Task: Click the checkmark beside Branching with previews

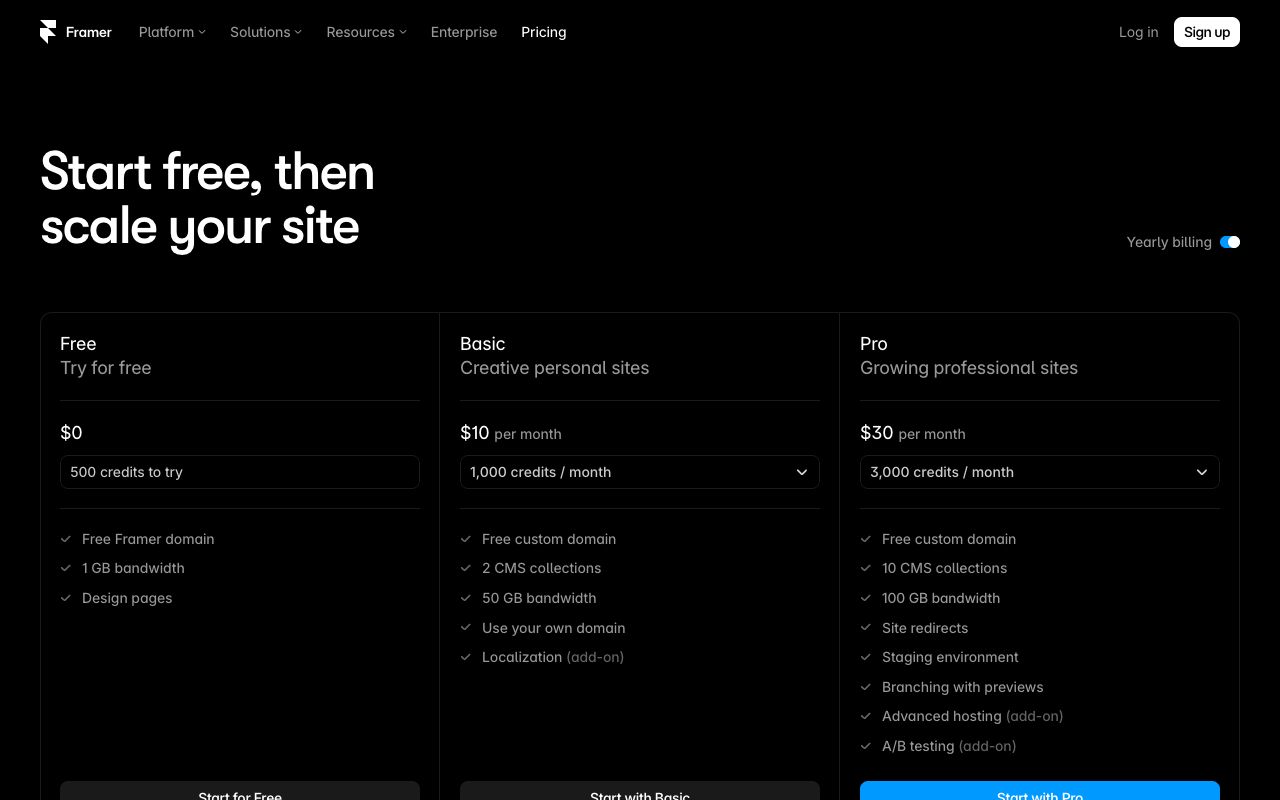Action: coord(866,687)
